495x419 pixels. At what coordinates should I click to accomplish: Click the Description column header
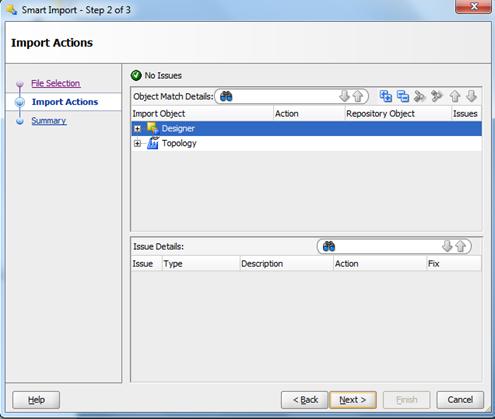[286, 264]
